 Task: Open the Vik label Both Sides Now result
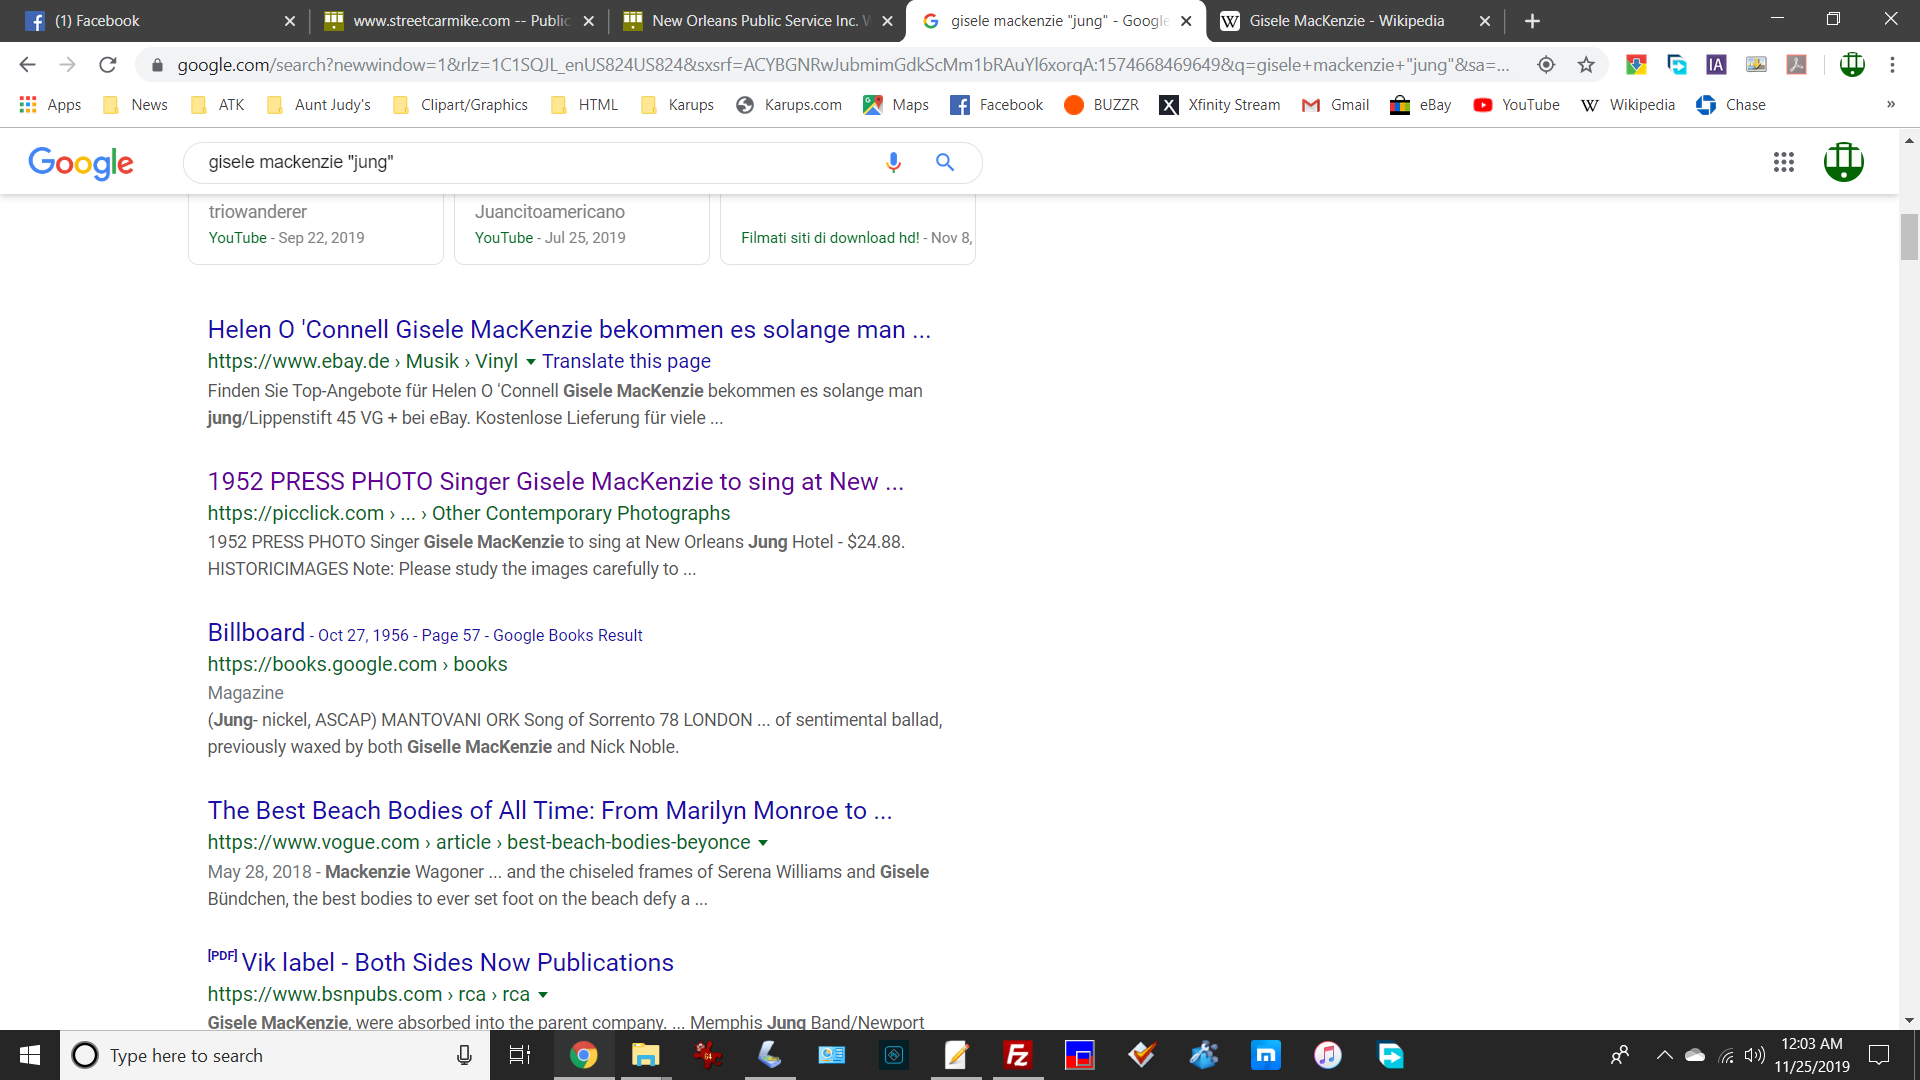click(x=457, y=963)
